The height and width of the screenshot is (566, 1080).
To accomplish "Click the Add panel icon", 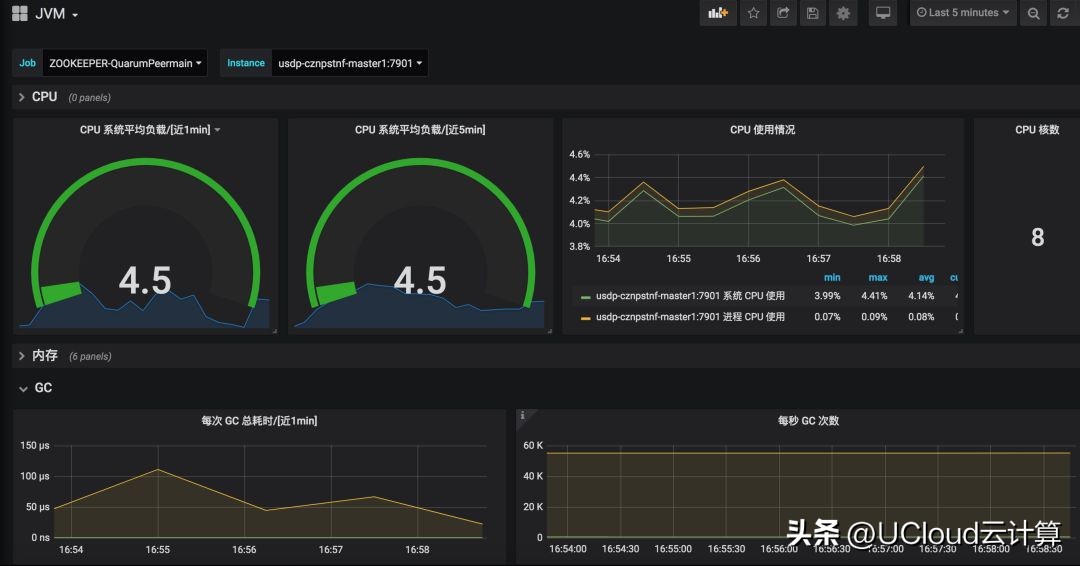I will click(x=718, y=13).
